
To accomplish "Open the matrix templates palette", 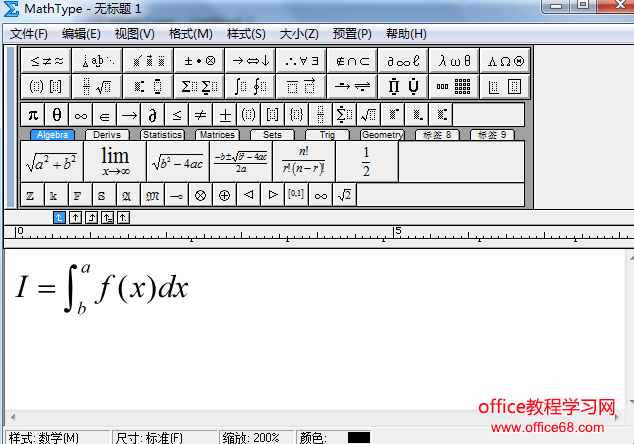I will click(x=454, y=86).
